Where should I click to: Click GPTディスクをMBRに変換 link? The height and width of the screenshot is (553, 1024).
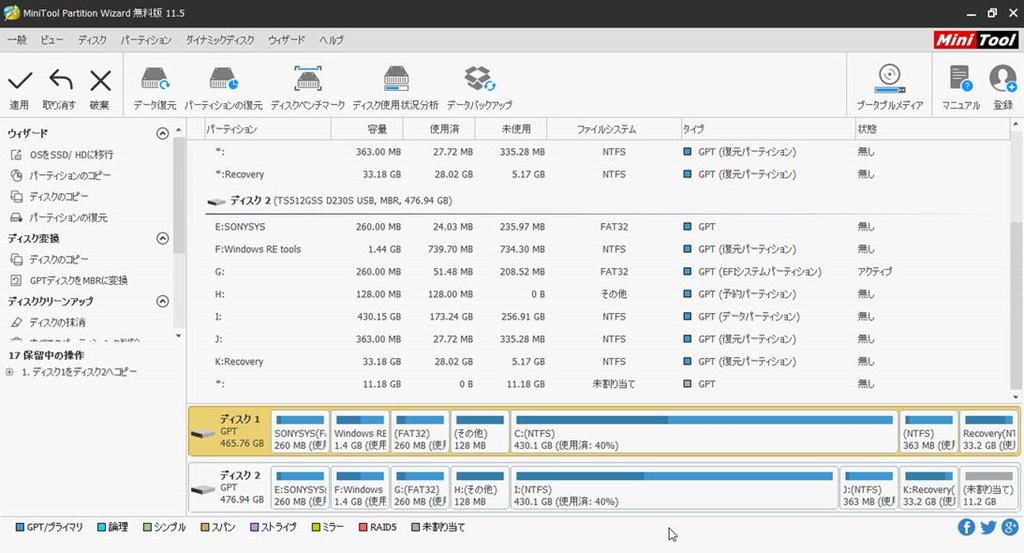(78, 281)
